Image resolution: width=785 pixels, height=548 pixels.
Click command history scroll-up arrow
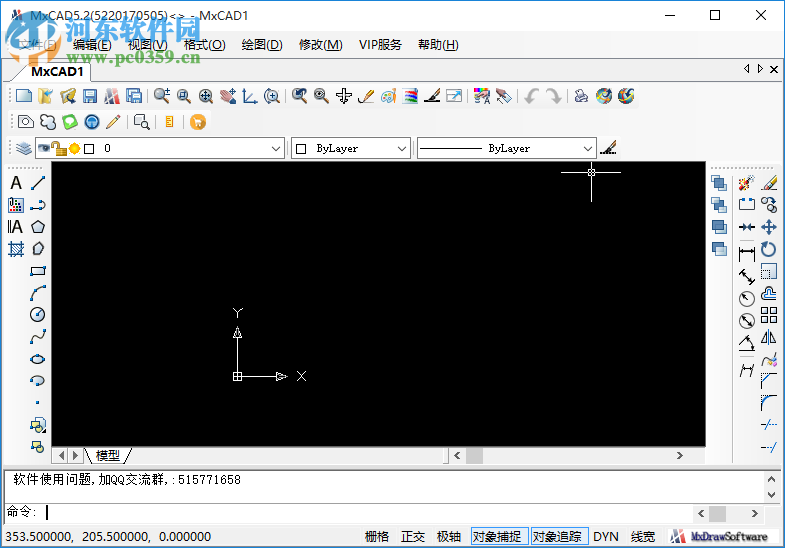pyautogui.click(x=771, y=479)
